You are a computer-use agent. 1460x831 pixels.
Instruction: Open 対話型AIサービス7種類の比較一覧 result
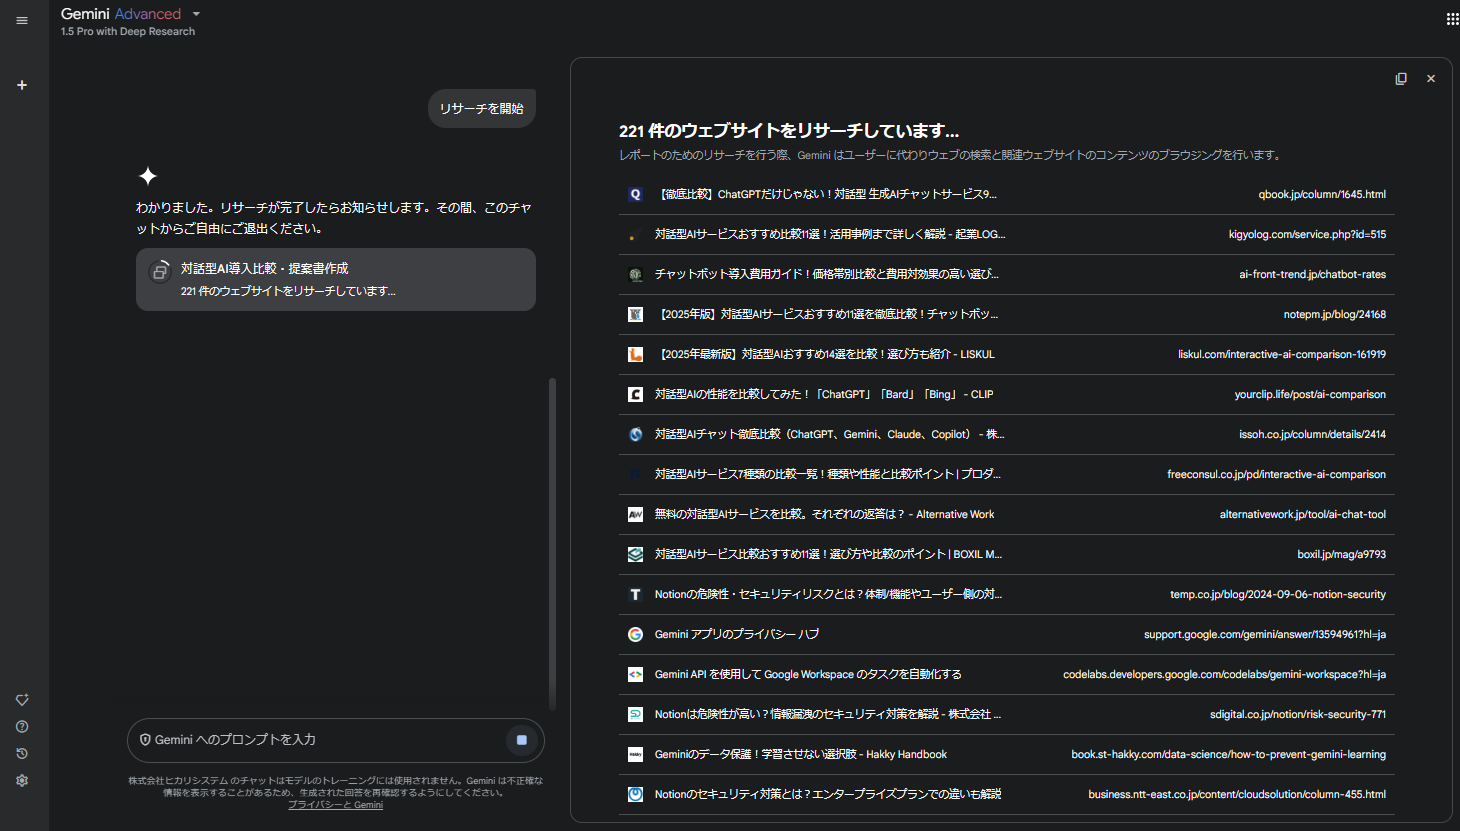pos(828,475)
